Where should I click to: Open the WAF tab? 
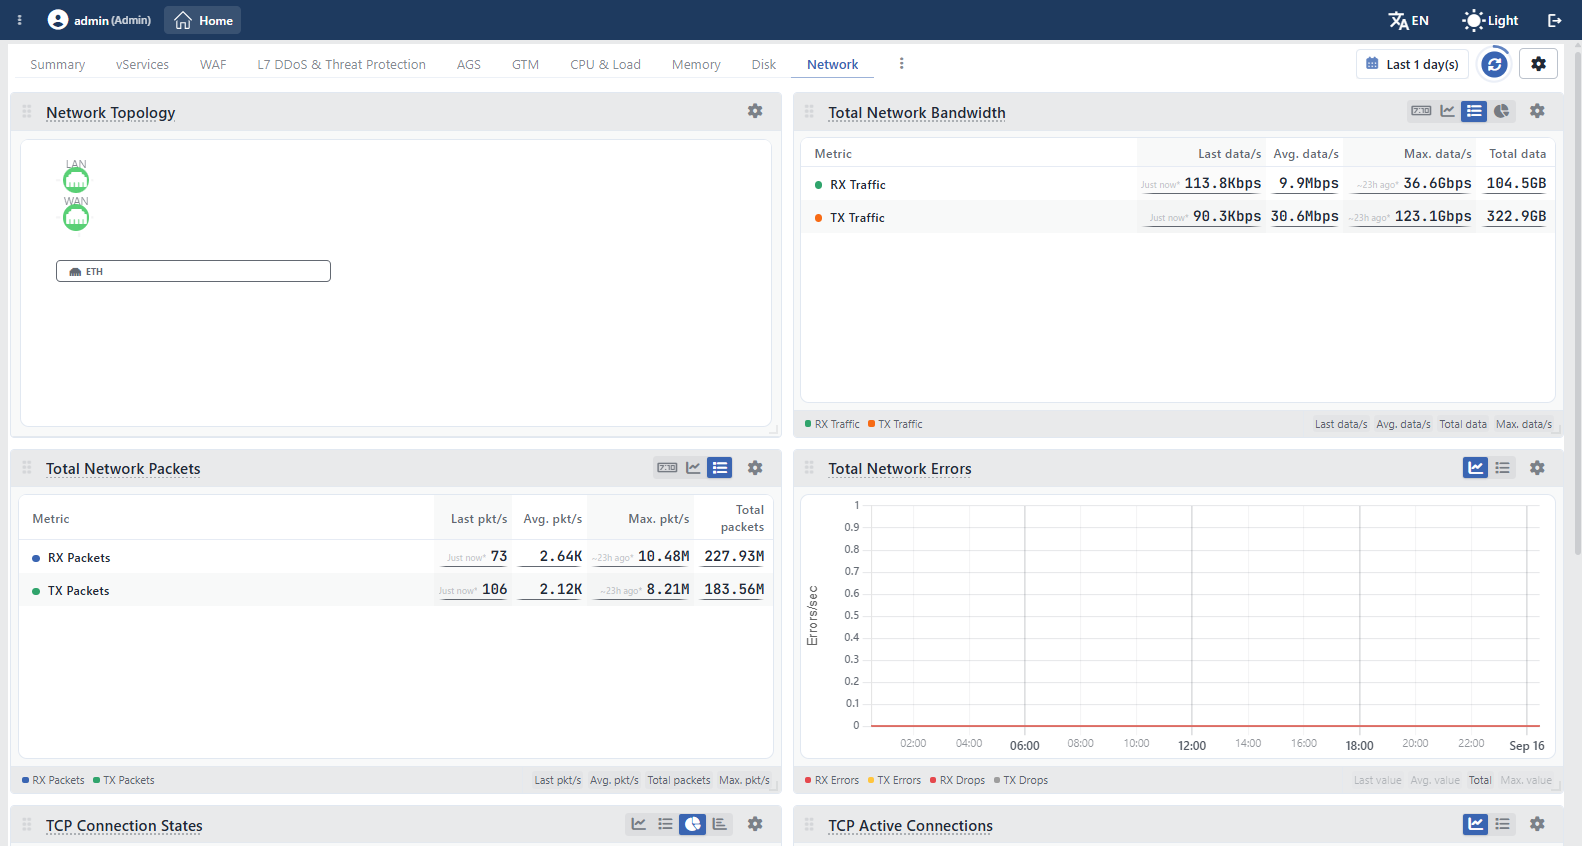[213, 64]
